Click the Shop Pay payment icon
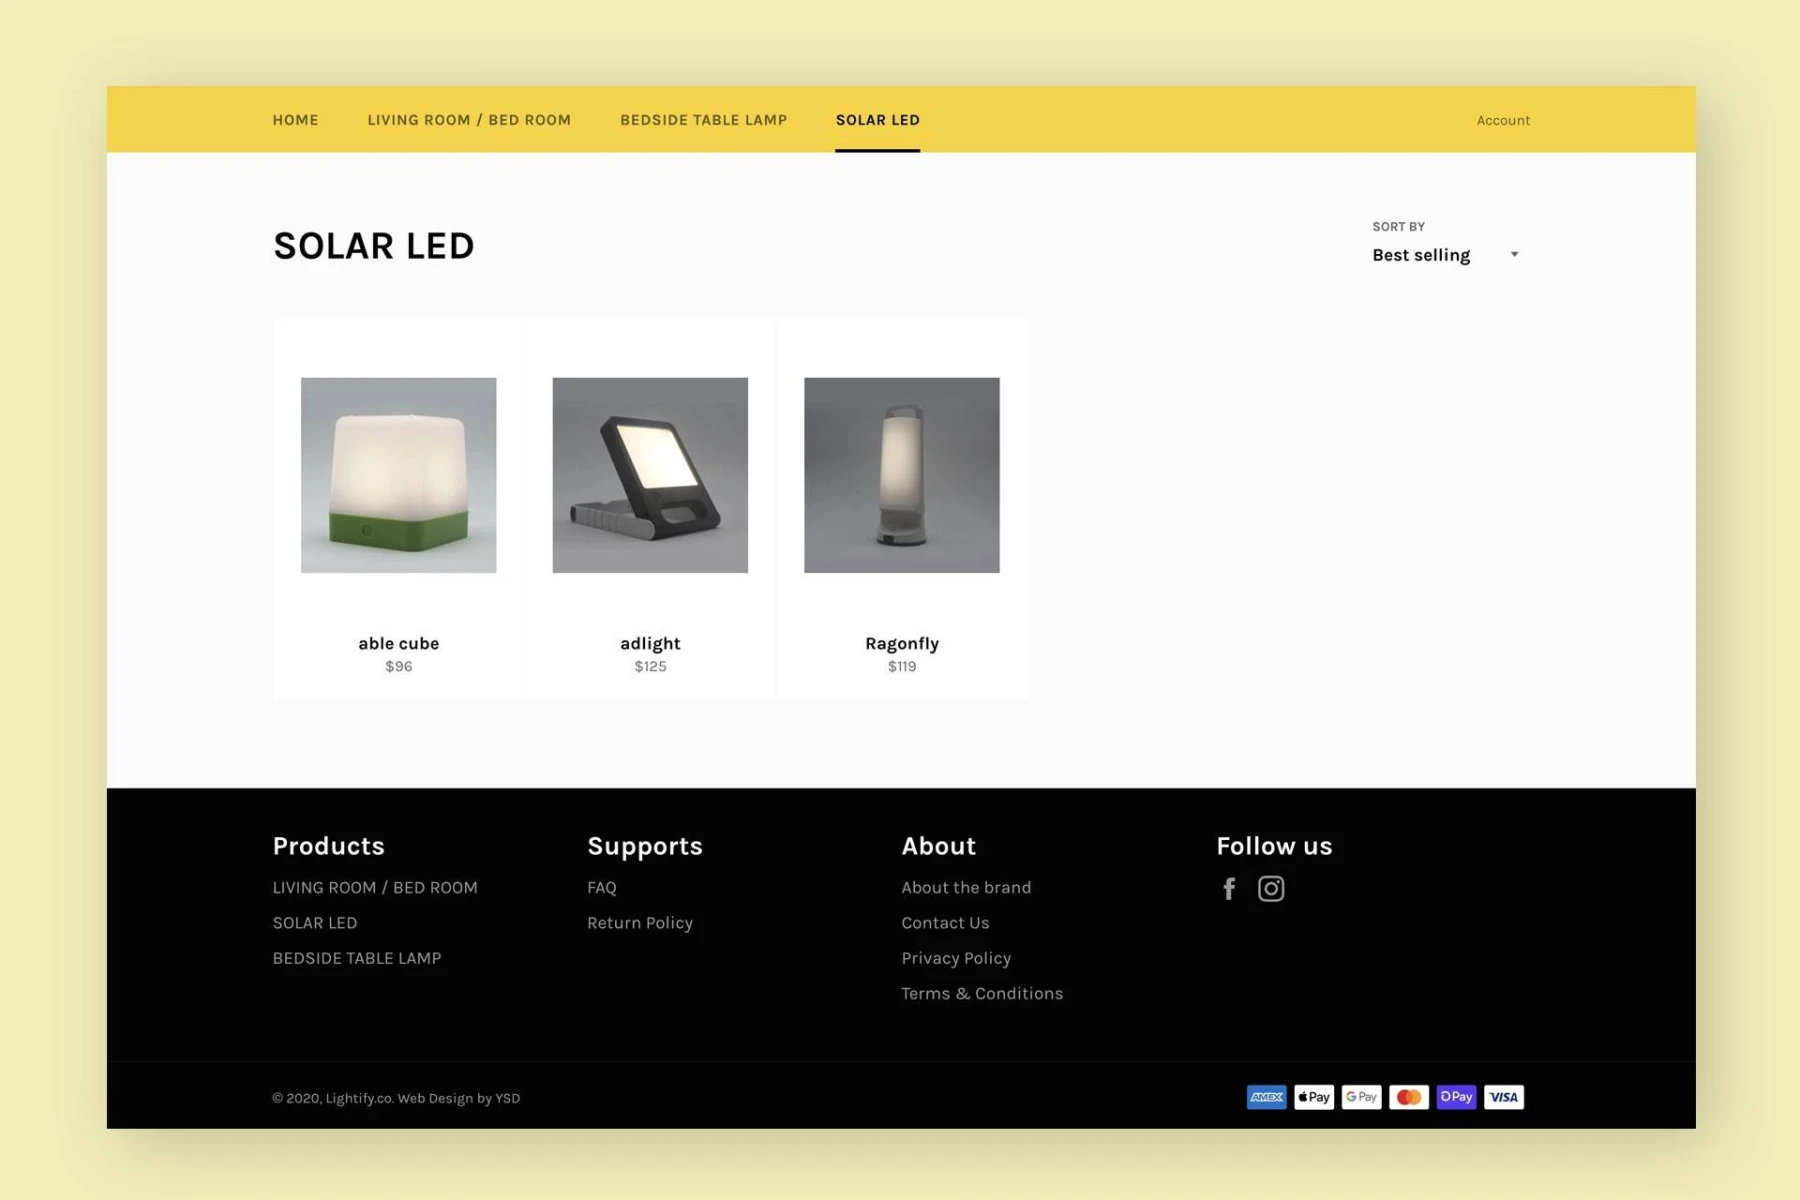The width and height of the screenshot is (1800, 1200). [x=1456, y=1097]
